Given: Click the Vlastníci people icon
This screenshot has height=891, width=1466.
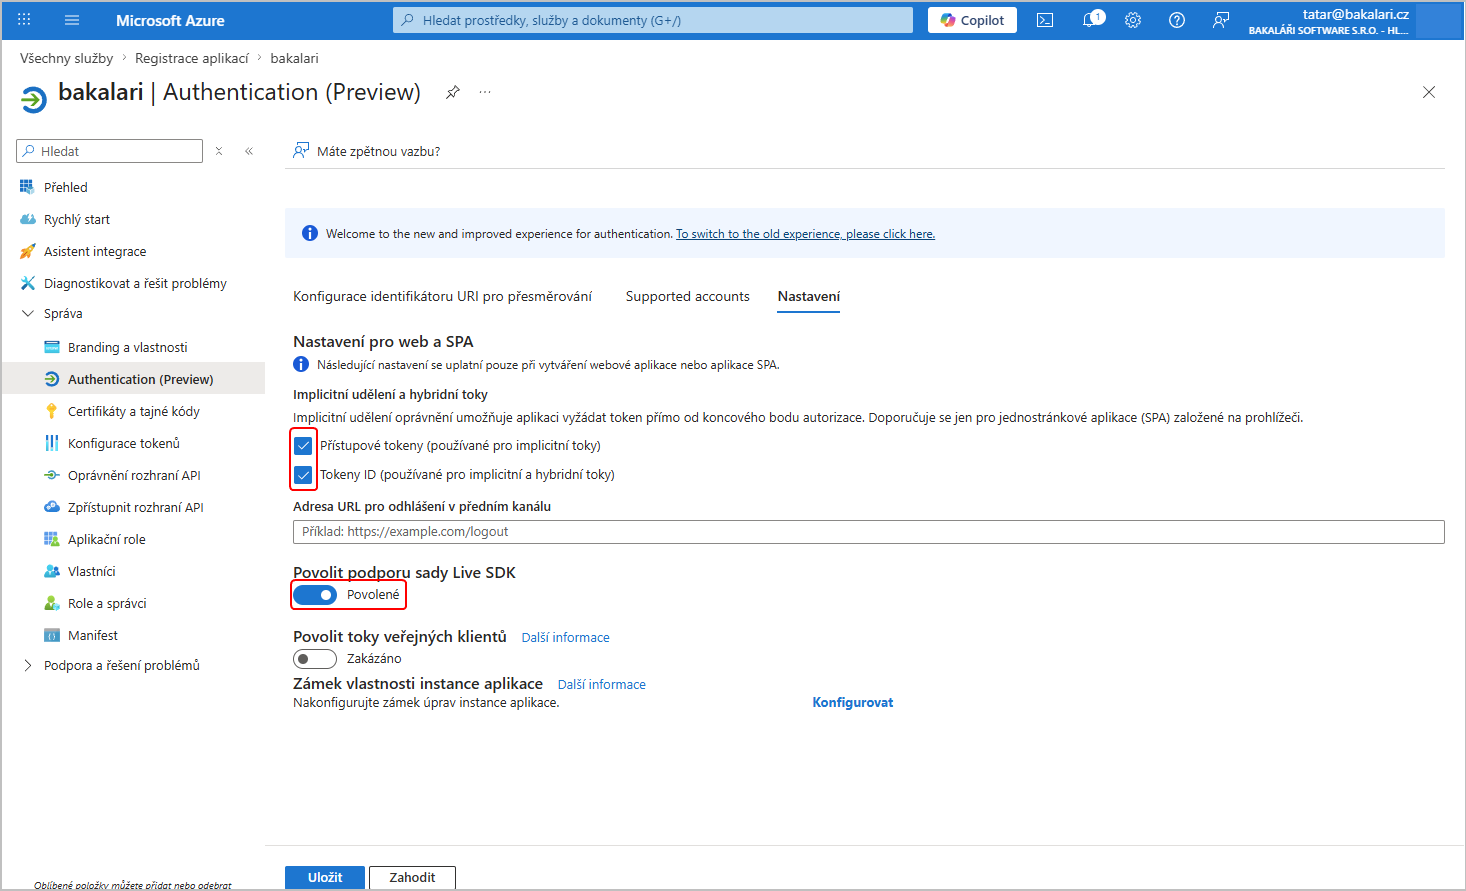Looking at the screenshot, I should (52, 571).
